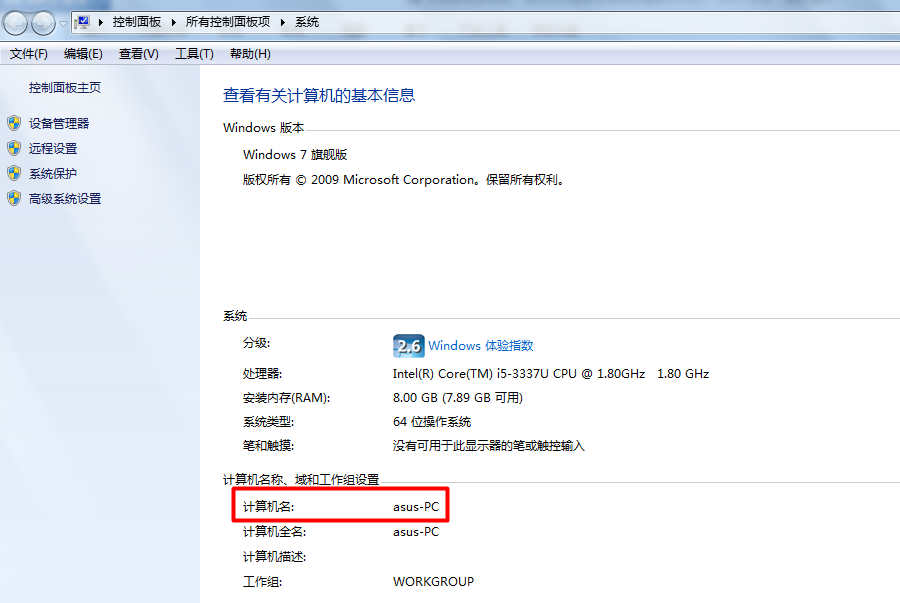Click the 2009 Microsoft Corporation copyright line
Screen dimensions: 900x603
404,180
